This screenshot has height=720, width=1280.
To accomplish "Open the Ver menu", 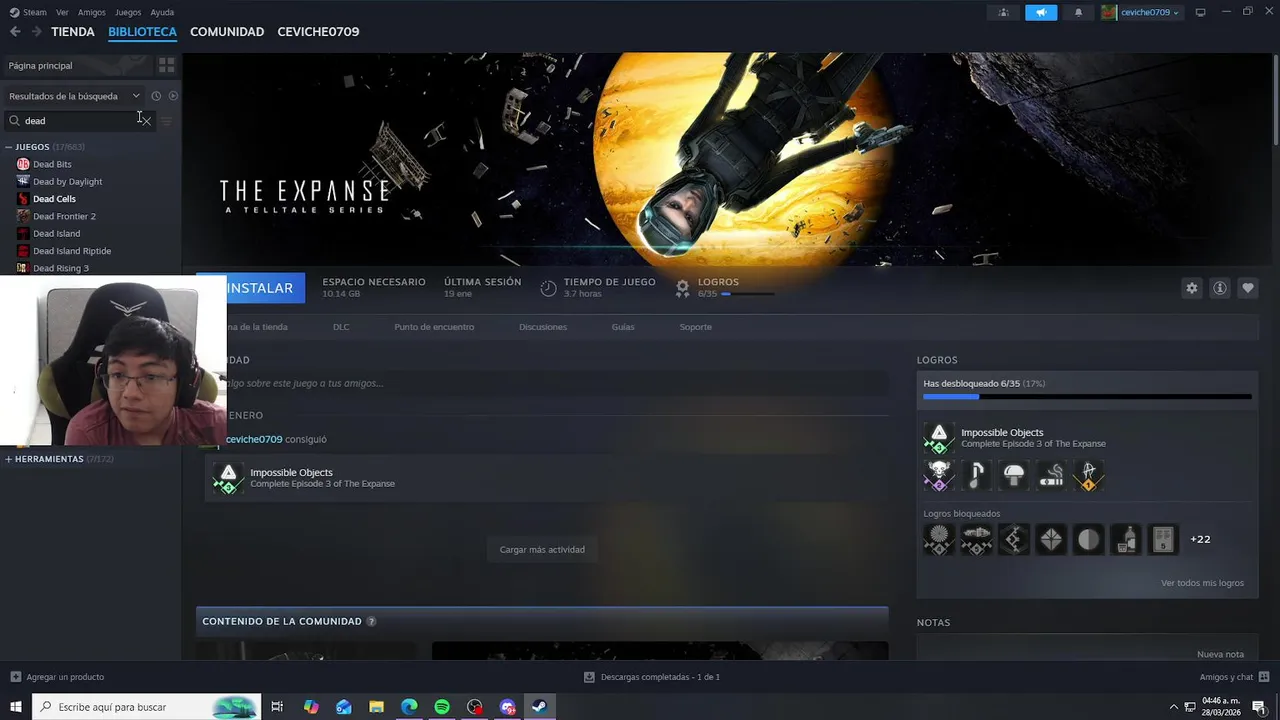I will (x=62, y=12).
